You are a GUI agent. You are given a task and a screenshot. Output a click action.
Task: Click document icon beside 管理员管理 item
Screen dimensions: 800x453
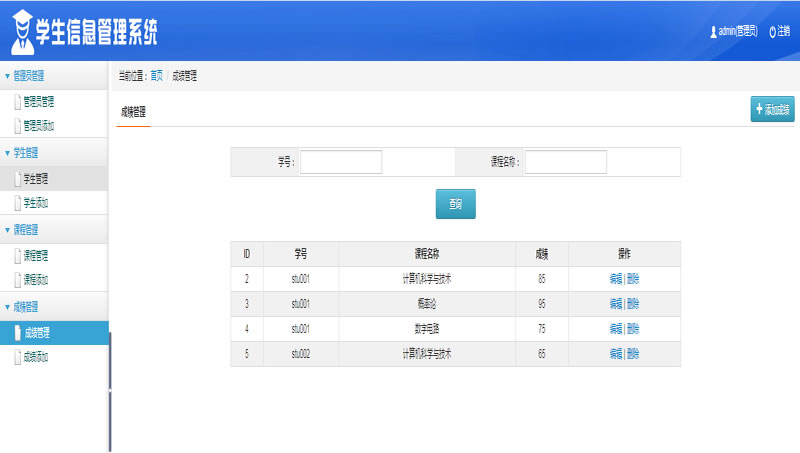pos(18,102)
